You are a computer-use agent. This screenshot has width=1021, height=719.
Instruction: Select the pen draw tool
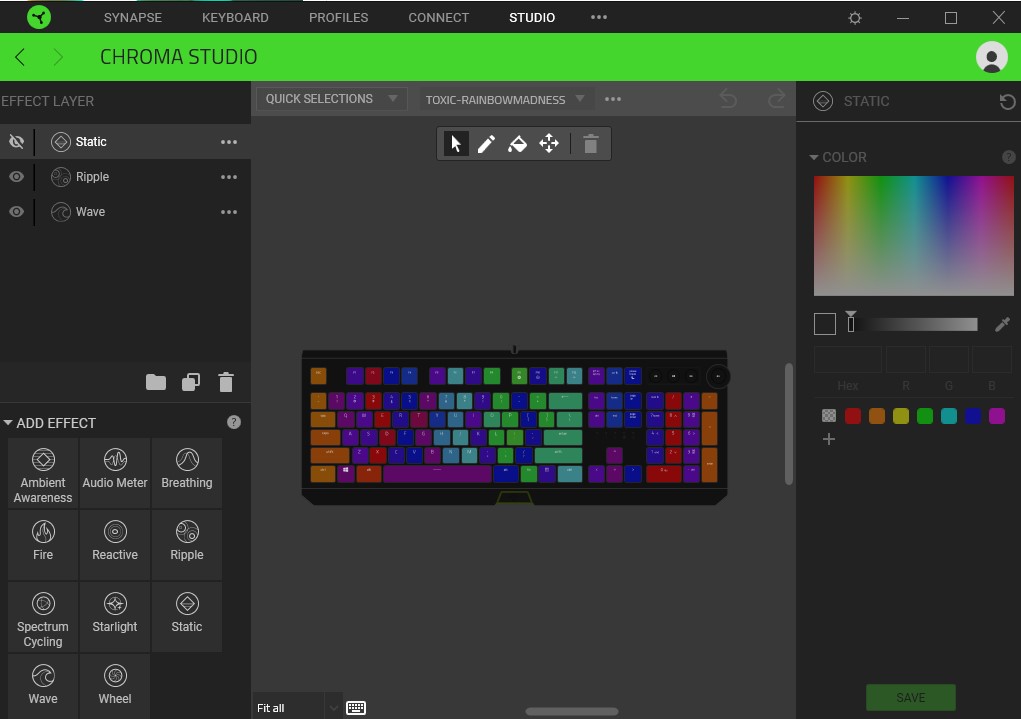pos(486,143)
